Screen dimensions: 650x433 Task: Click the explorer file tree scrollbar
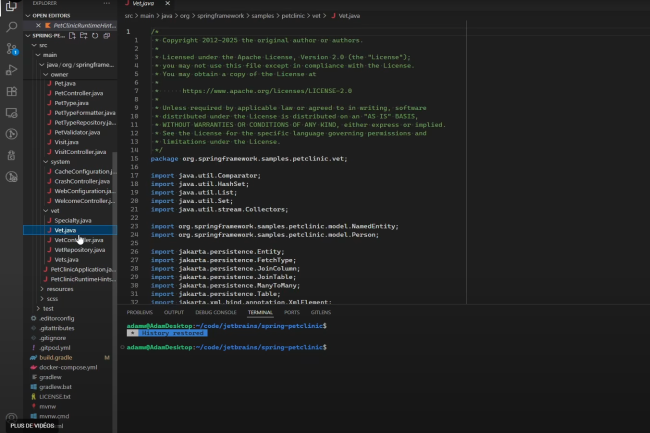click(115, 290)
